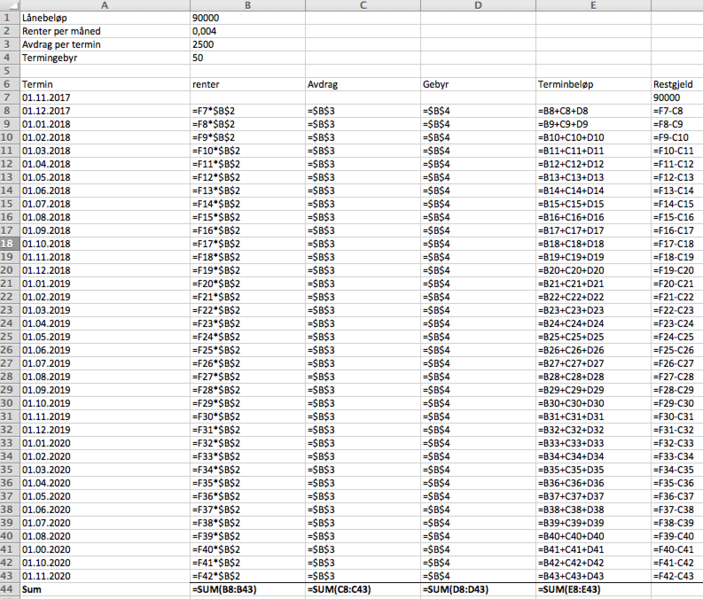Select the cell with formula =SUM(B8:B43)
Image resolution: width=703 pixels, height=599 pixels.
point(246,592)
